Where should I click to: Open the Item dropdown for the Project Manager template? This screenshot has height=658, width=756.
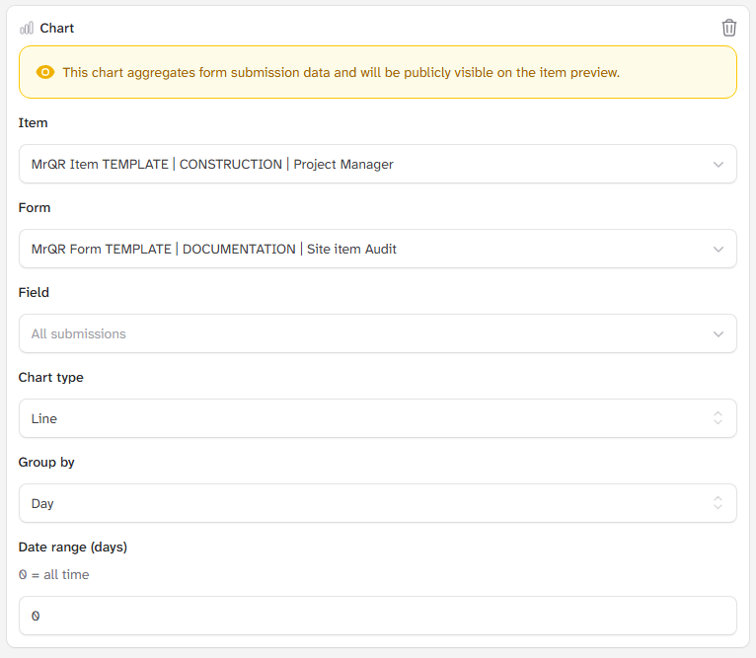click(378, 164)
